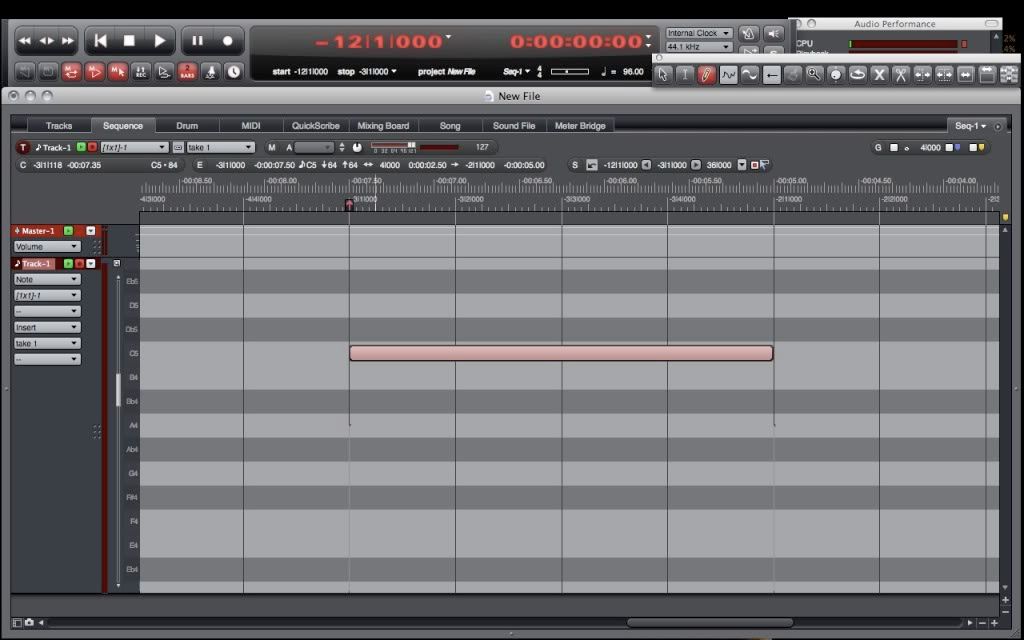Toggle Link Selection to Memory button
This screenshot has width=1024, height=640.
click(118, 72)
